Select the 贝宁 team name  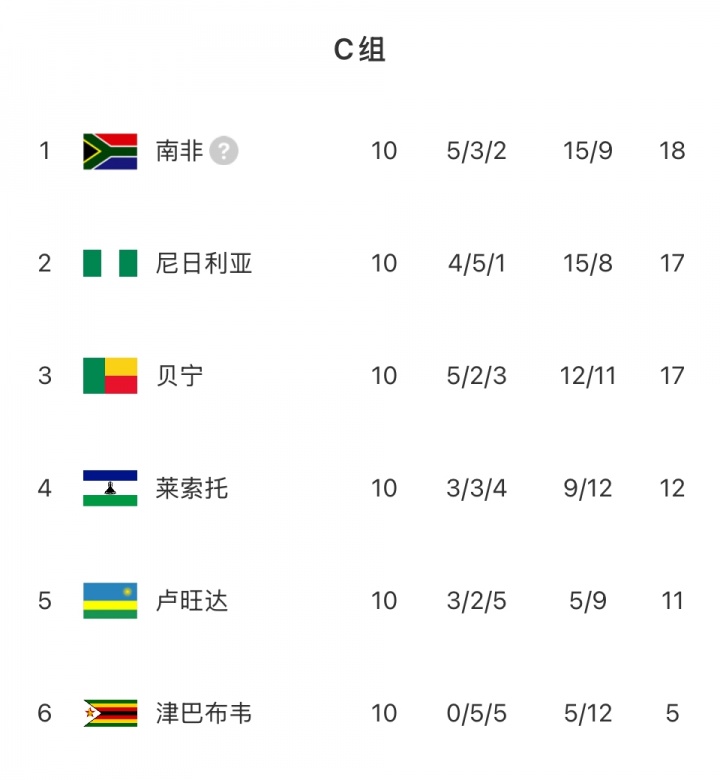(180, 376)
